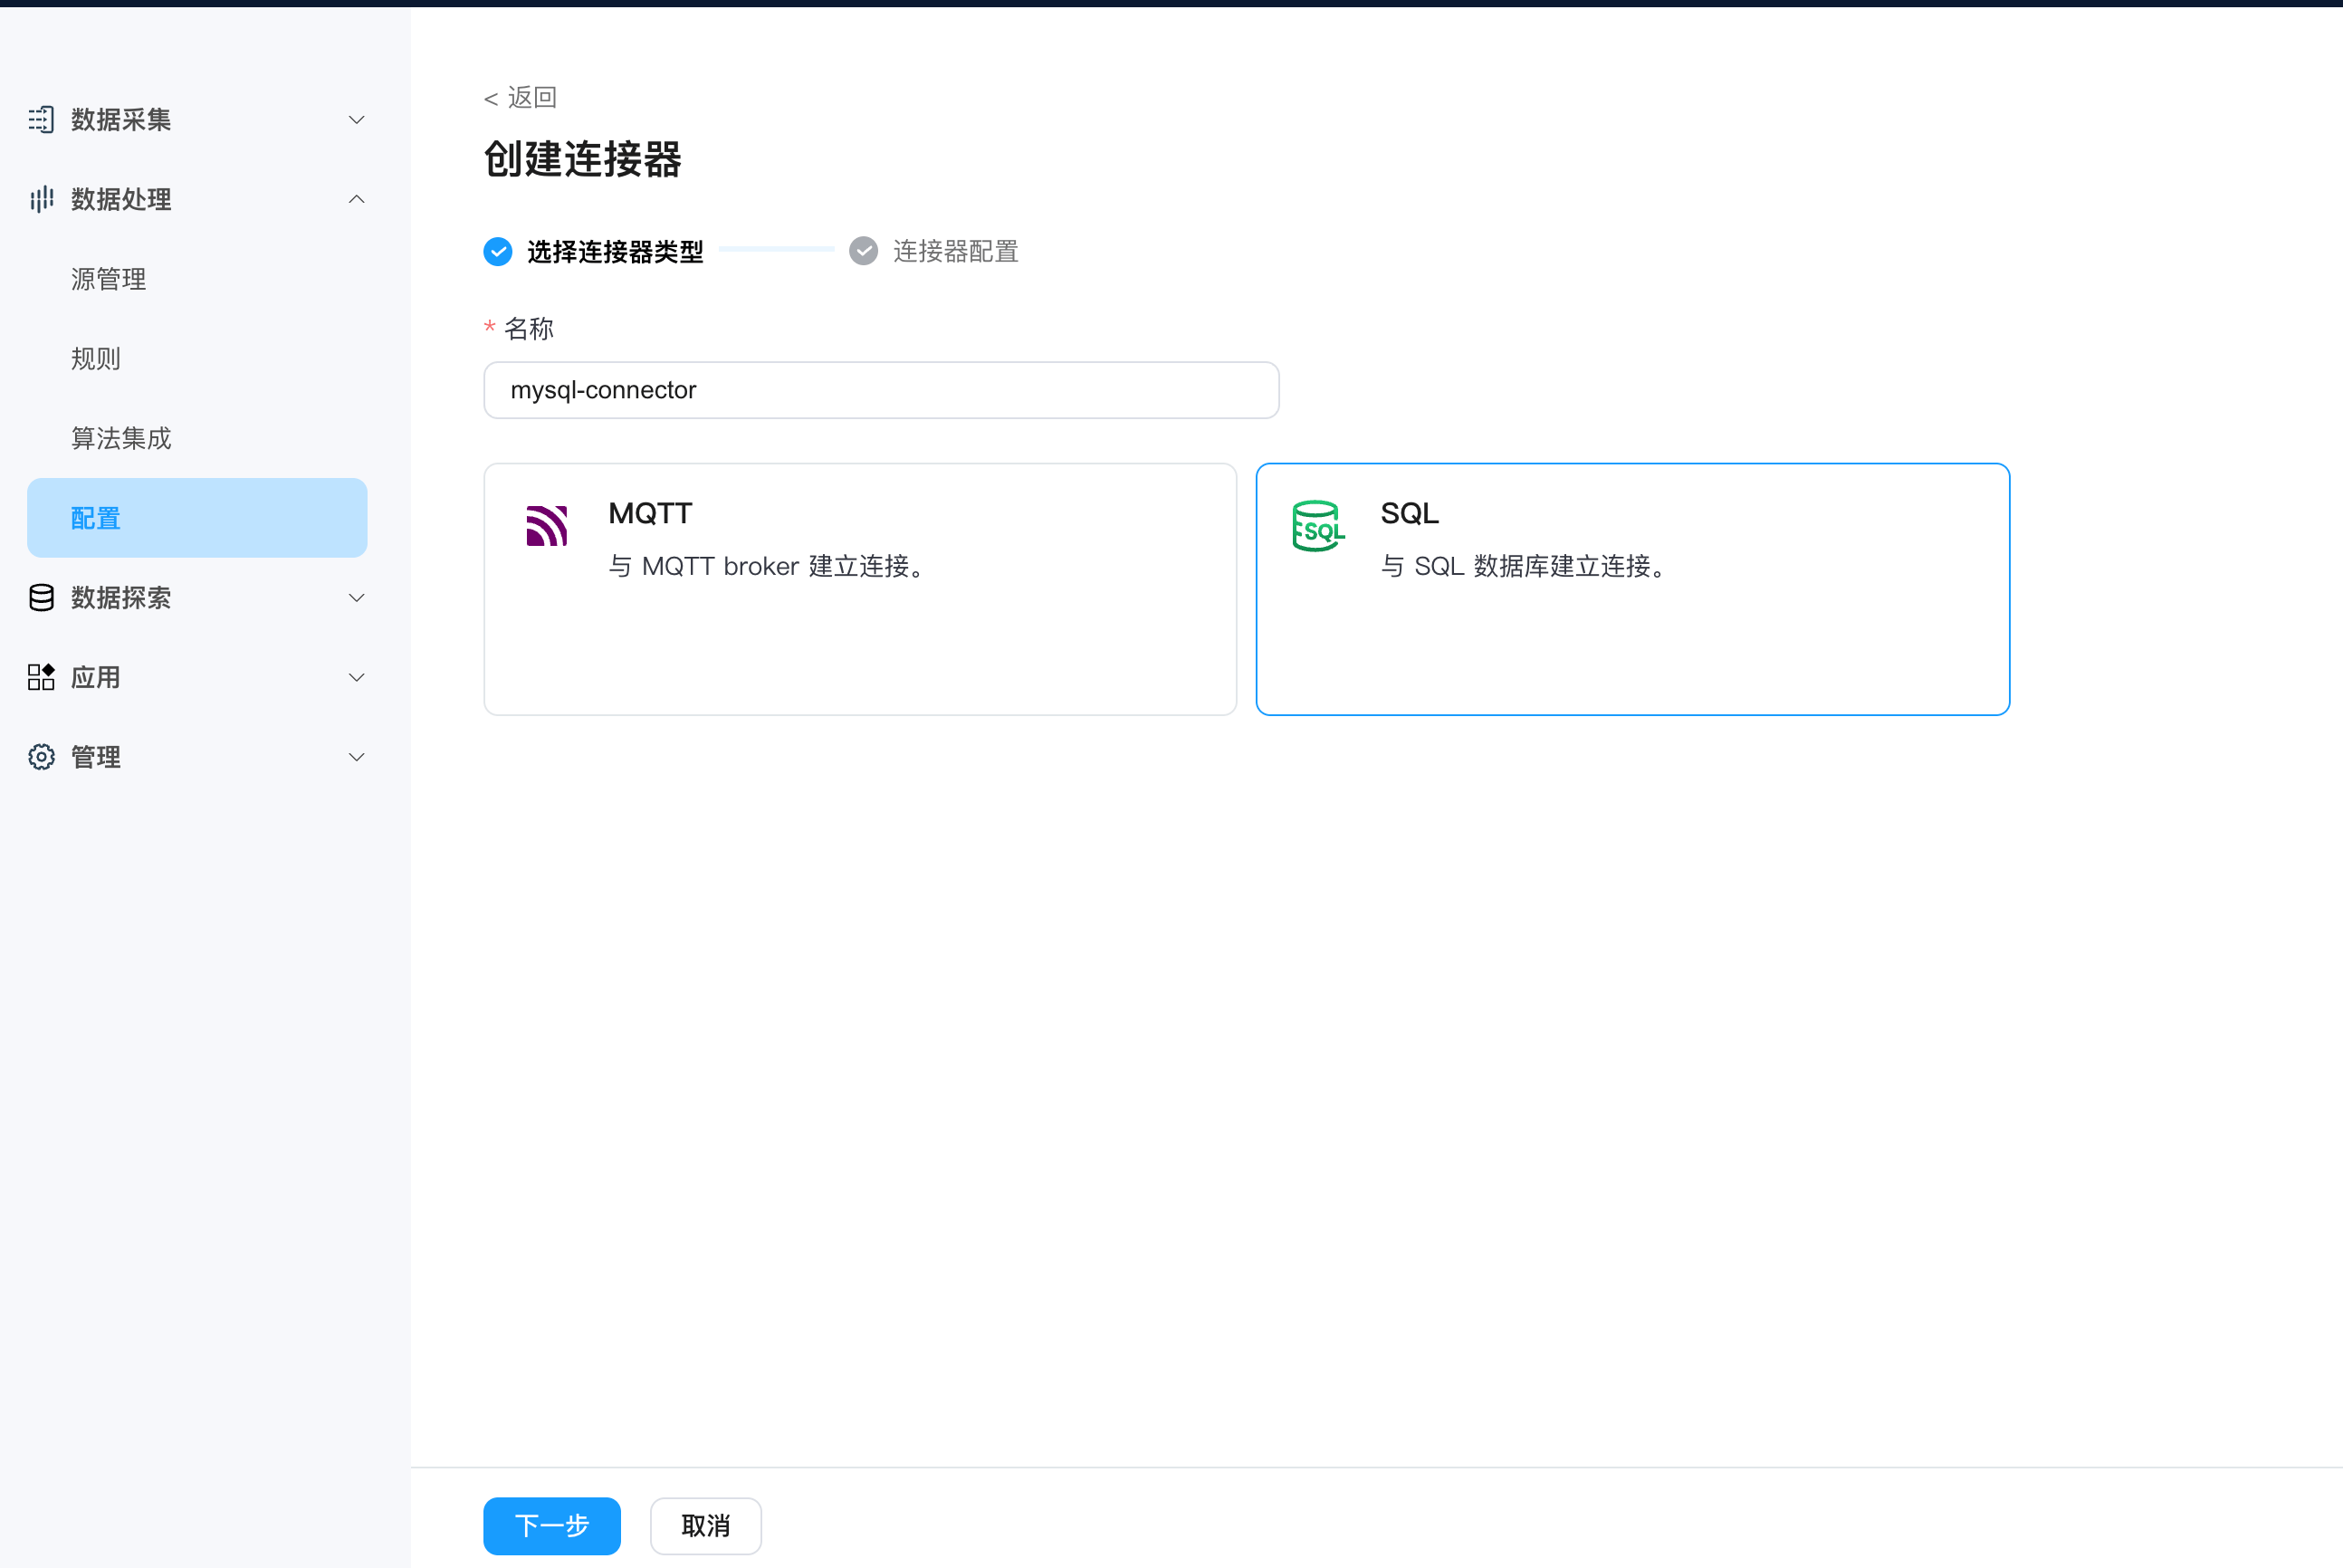The image size is (2343, 1568).
Task: Click the applications grid icon
Action: pos(41,677)
